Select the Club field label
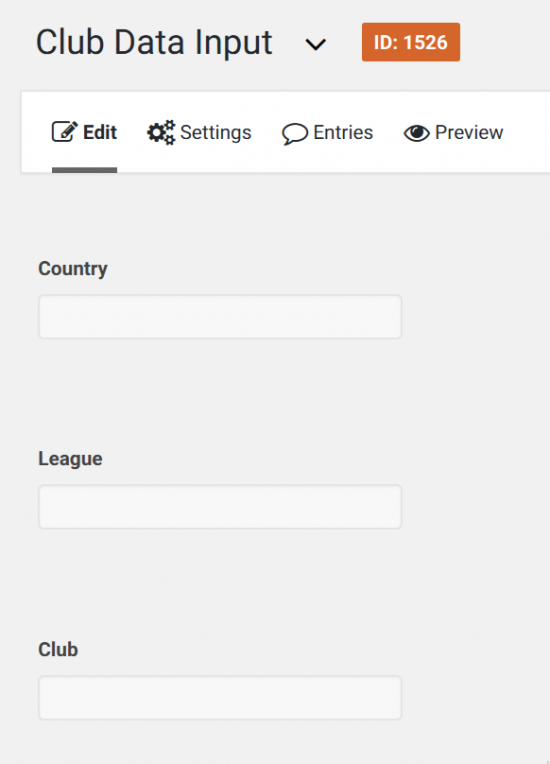 (58, 649)
